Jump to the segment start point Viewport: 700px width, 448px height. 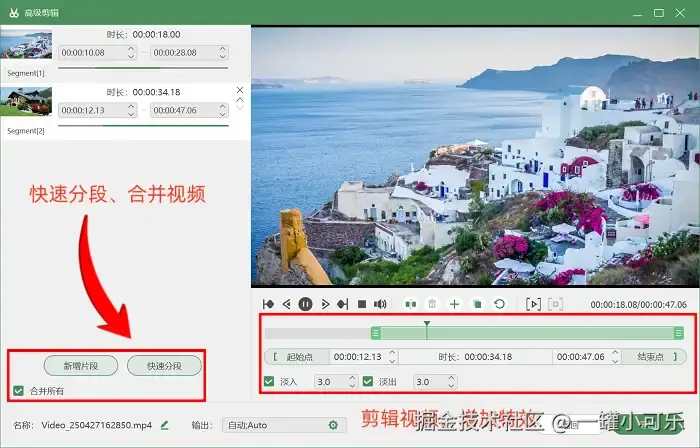tap(268, 304)
